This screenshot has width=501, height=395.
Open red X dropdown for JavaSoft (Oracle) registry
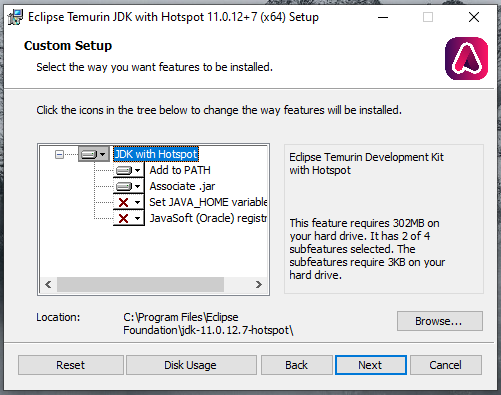coord(129,218)
